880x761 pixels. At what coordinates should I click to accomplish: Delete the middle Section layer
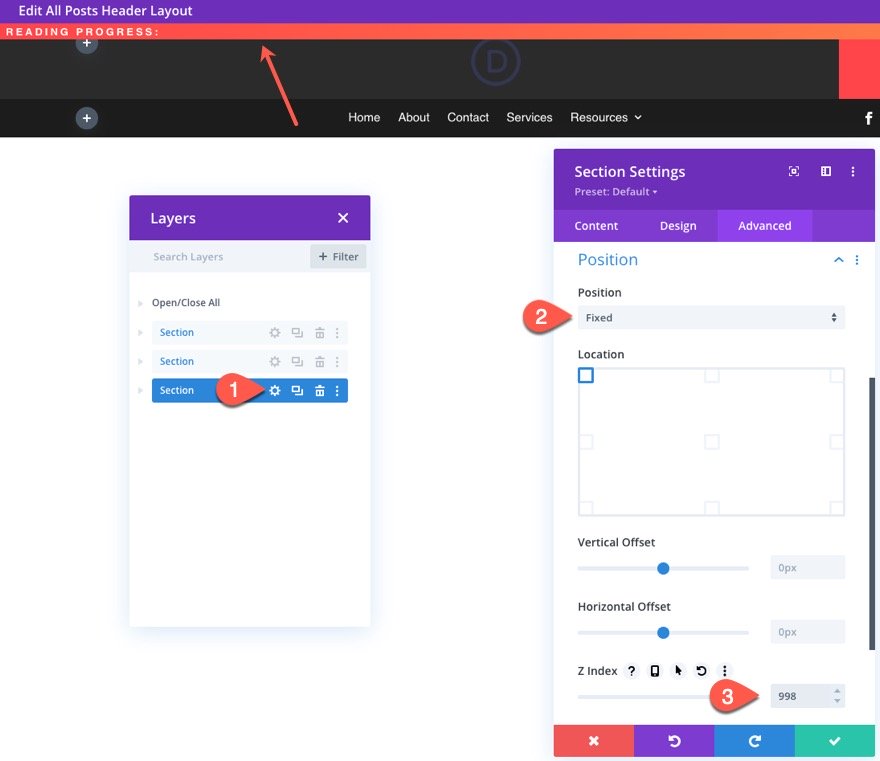pos(319,361)
